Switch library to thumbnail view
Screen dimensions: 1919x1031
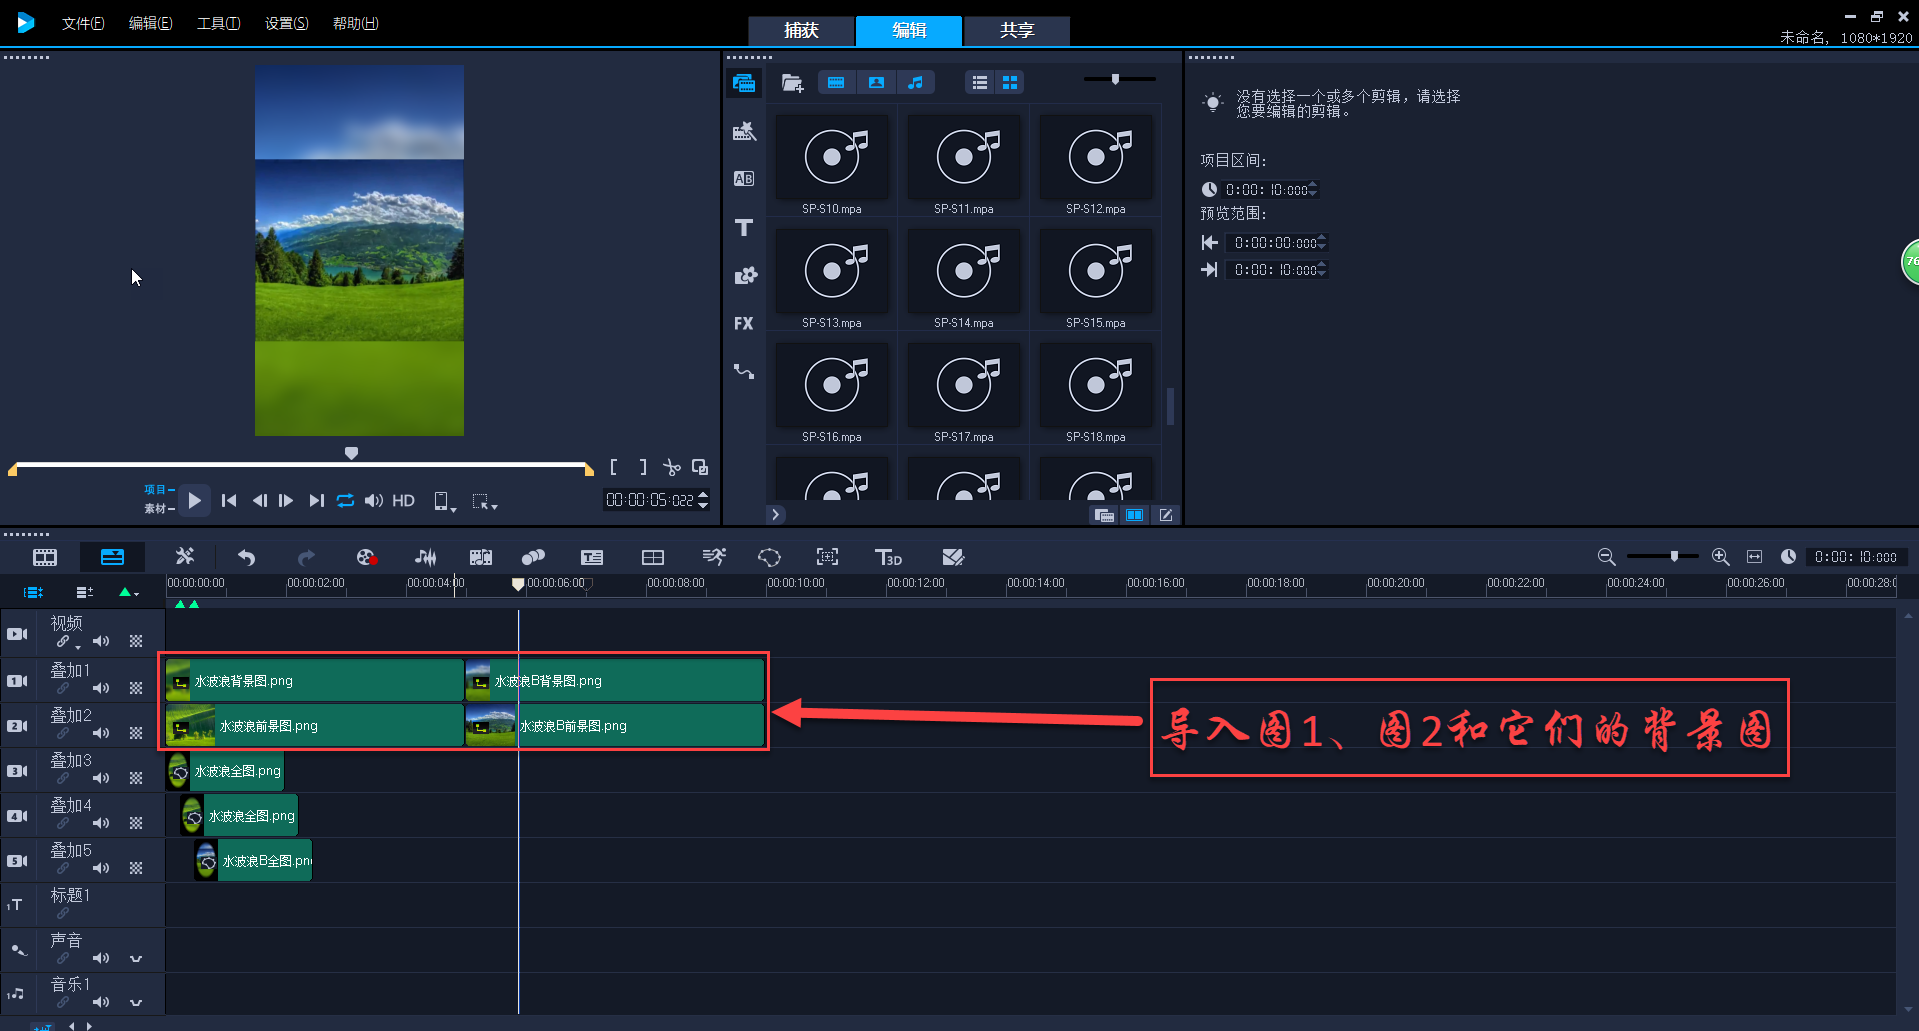click(x=1010, y=82)
